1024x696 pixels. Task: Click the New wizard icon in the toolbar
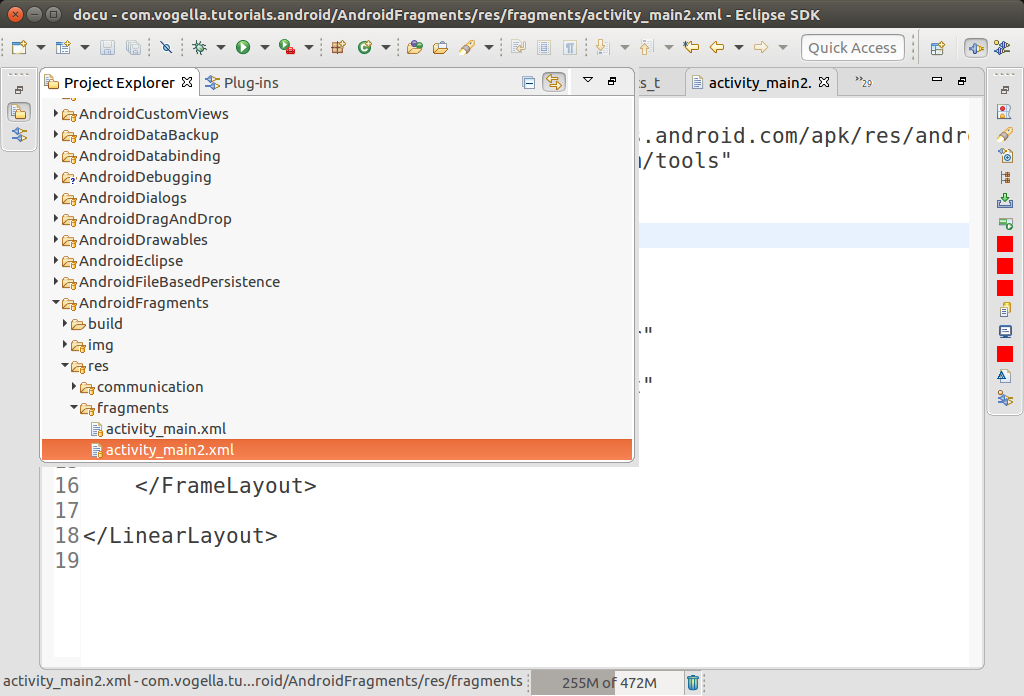[x=20, y=47]
